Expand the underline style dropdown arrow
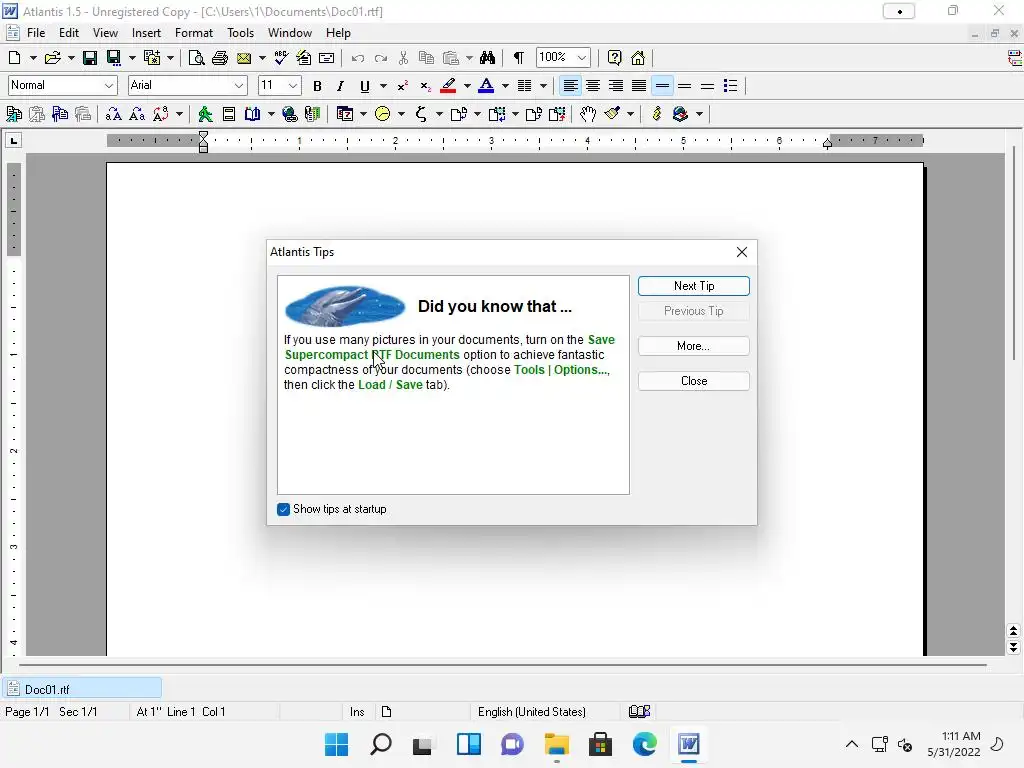 [383, 86]
